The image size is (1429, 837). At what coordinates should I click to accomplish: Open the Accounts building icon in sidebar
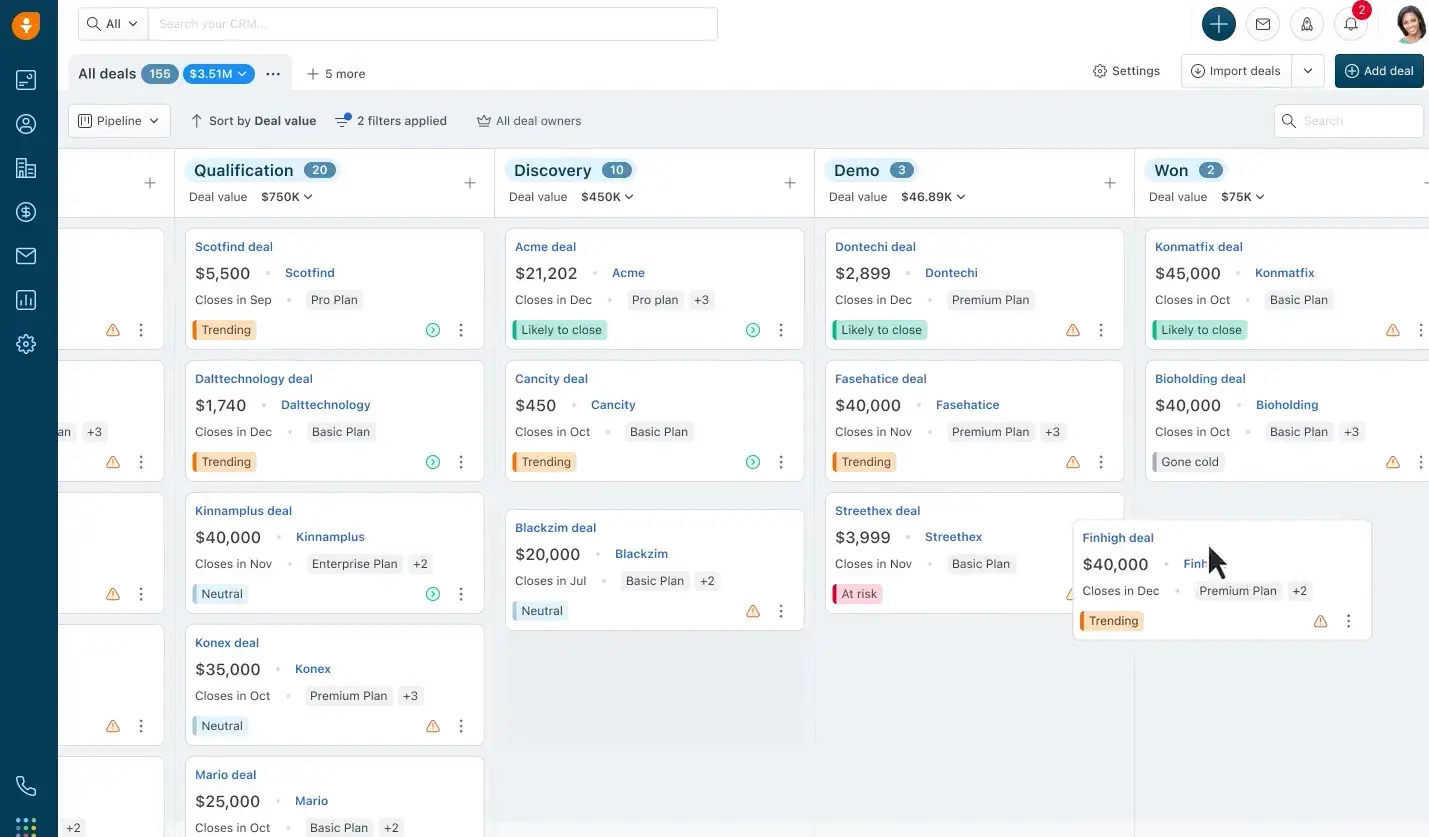(x=26, y=168)
